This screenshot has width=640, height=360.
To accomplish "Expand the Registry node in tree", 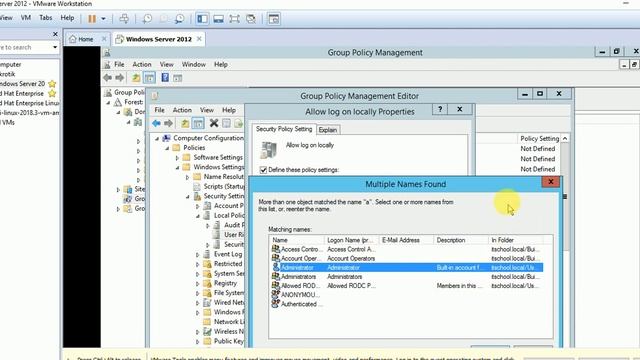I will pos(198,283).
